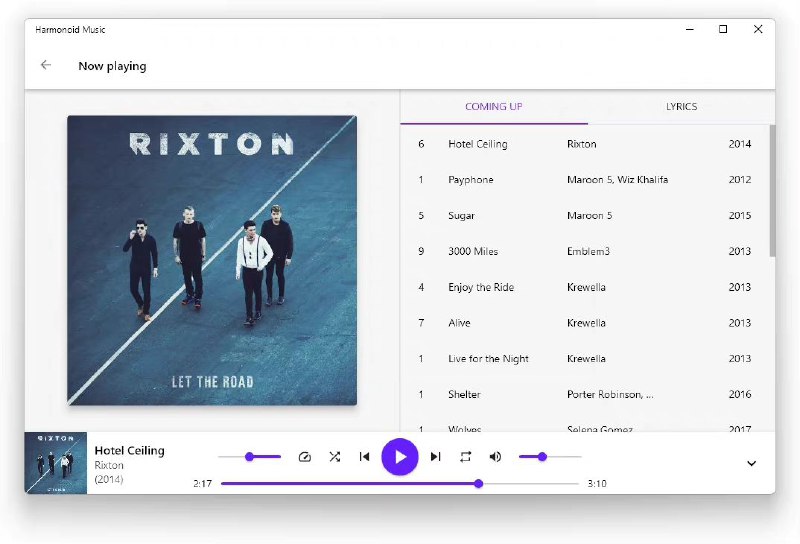The height and width of the screenshot is (544, 800).
Task: Switch to the Lyrics tab
Action: click(x=681, y=107)
